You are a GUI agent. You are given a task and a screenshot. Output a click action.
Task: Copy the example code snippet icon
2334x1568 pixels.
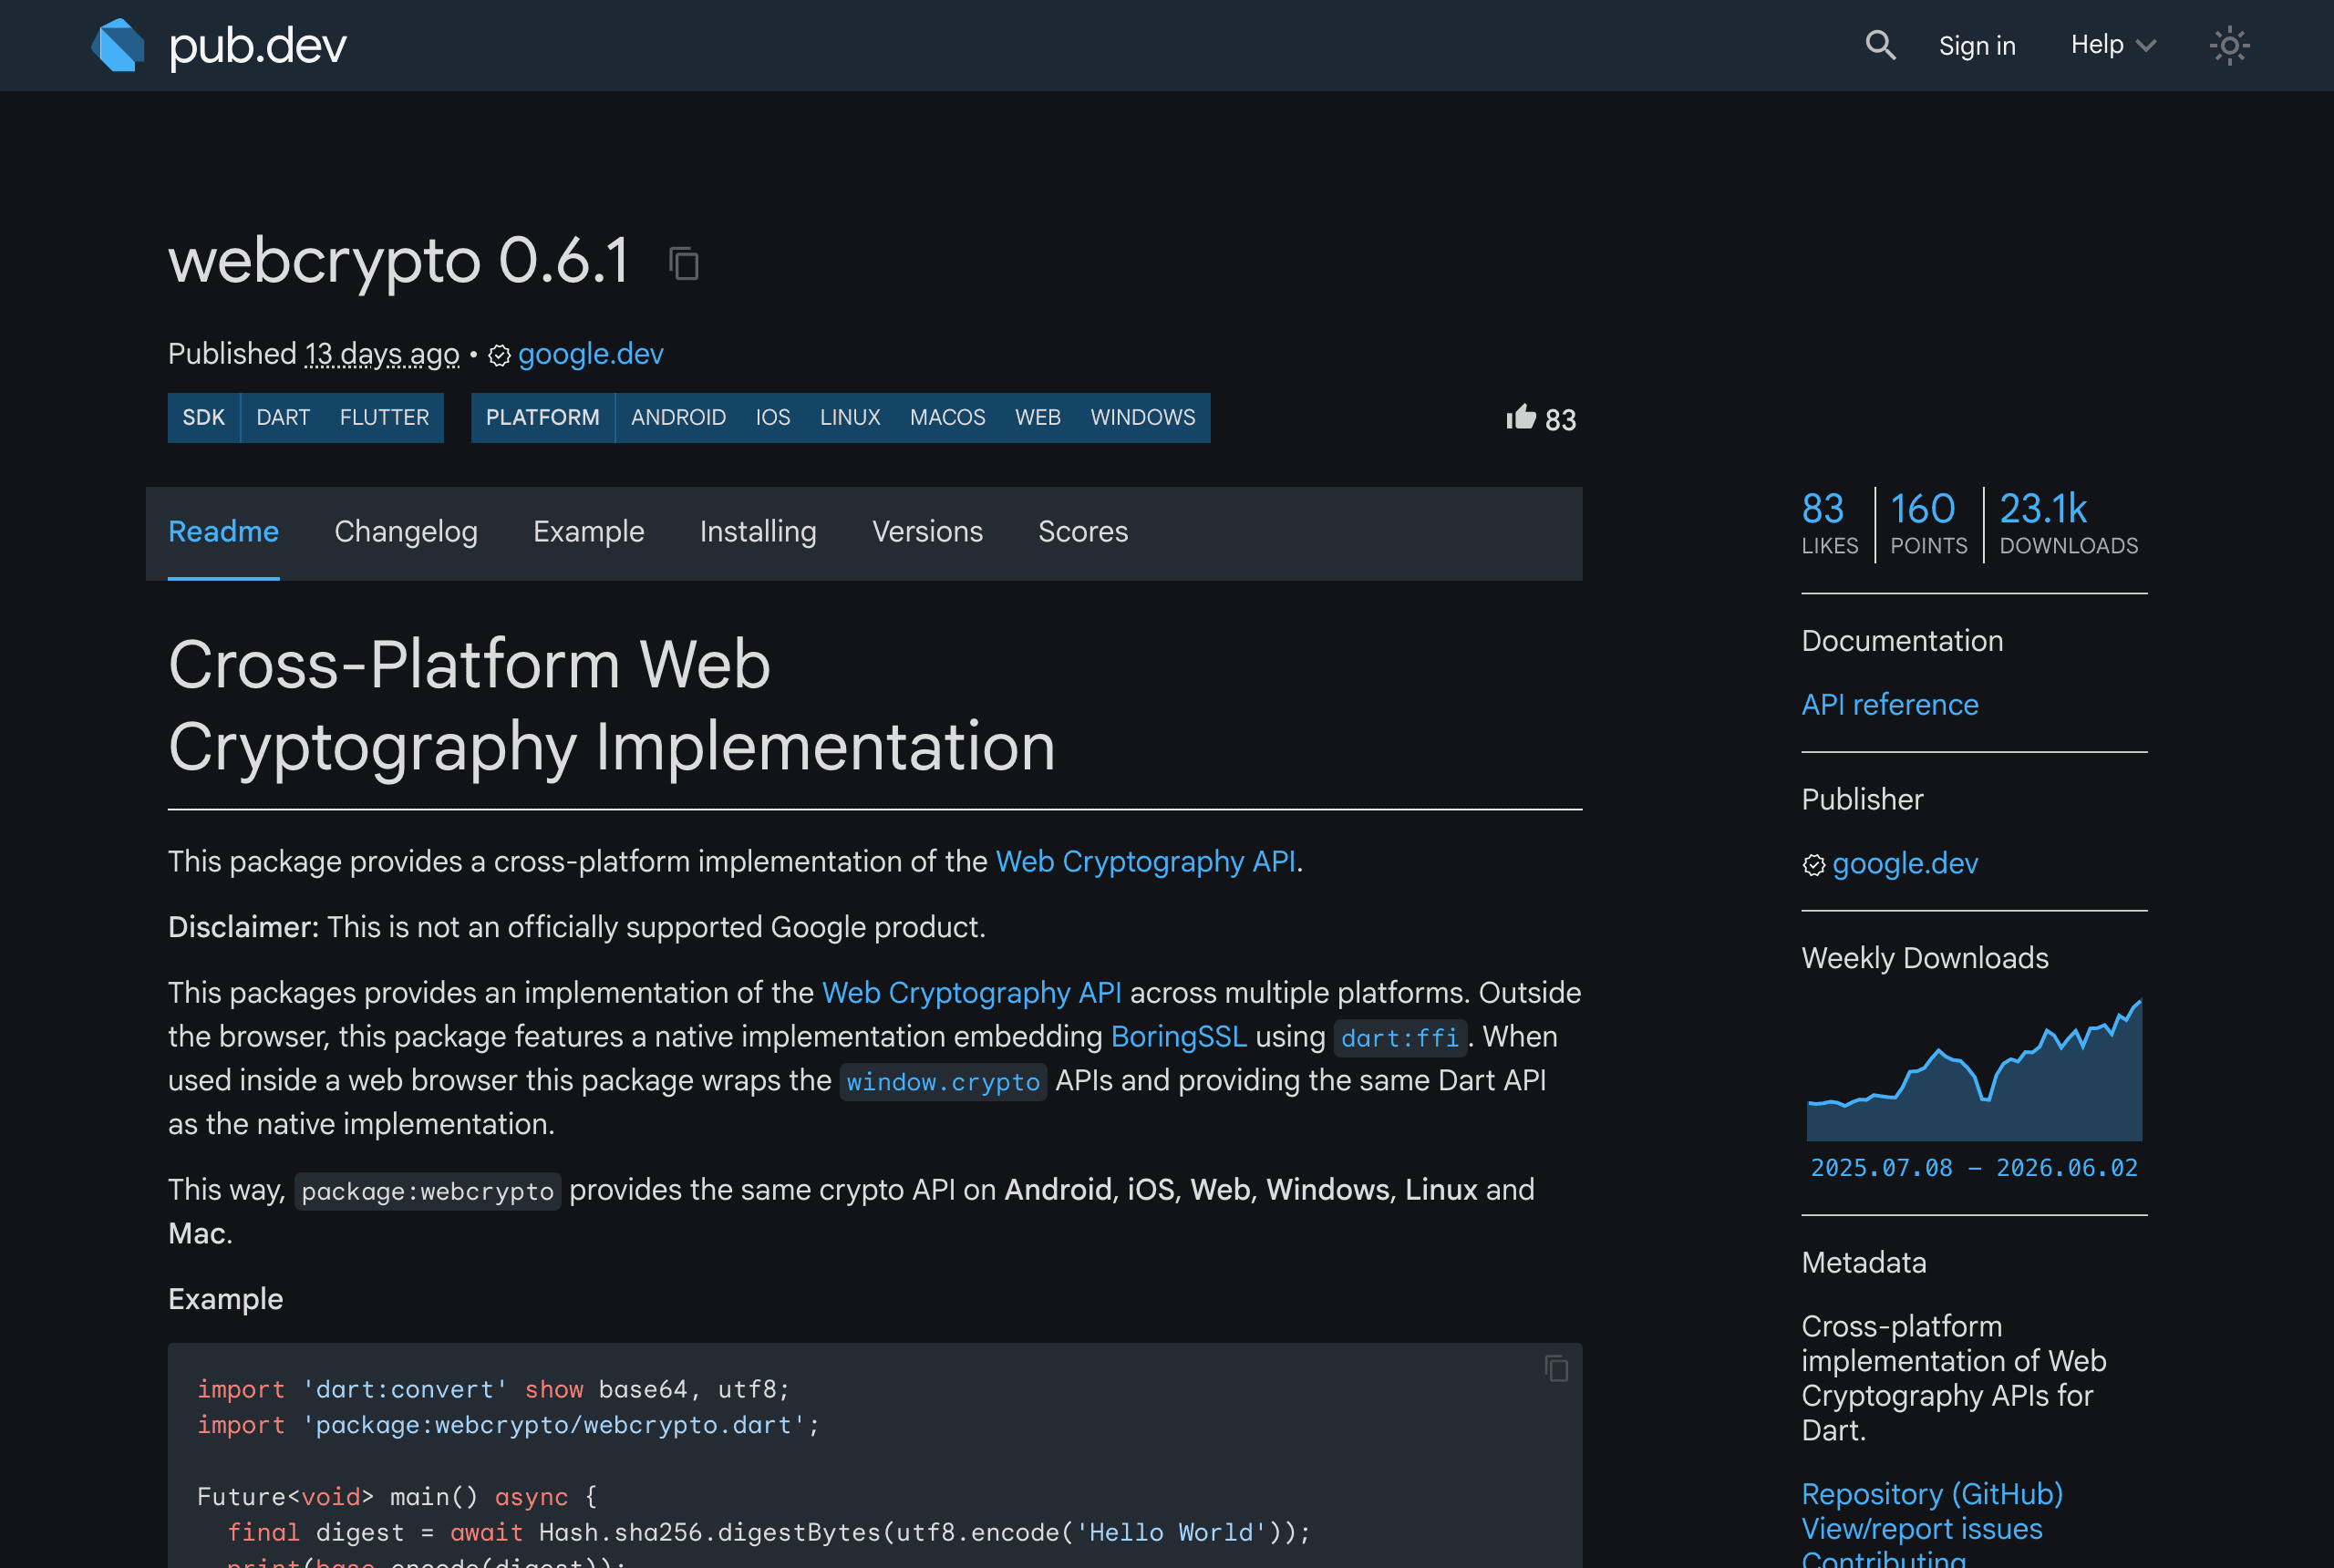1556,1368
